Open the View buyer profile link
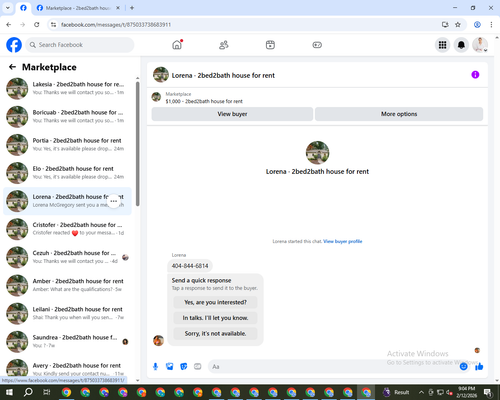This screenshot has width=500, height=400. 343,241
